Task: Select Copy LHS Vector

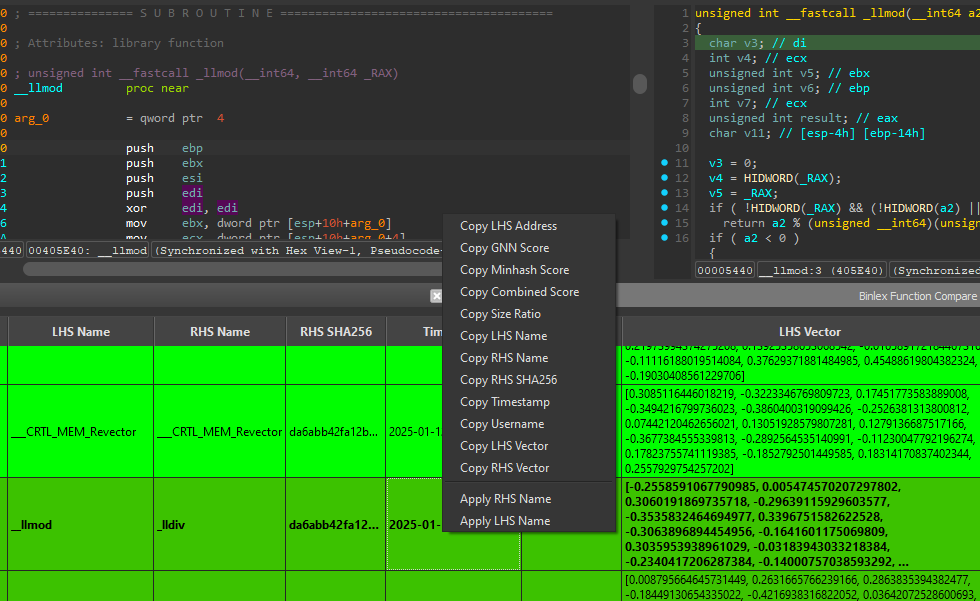Action: pyautogui.click(x=504, y=446)
